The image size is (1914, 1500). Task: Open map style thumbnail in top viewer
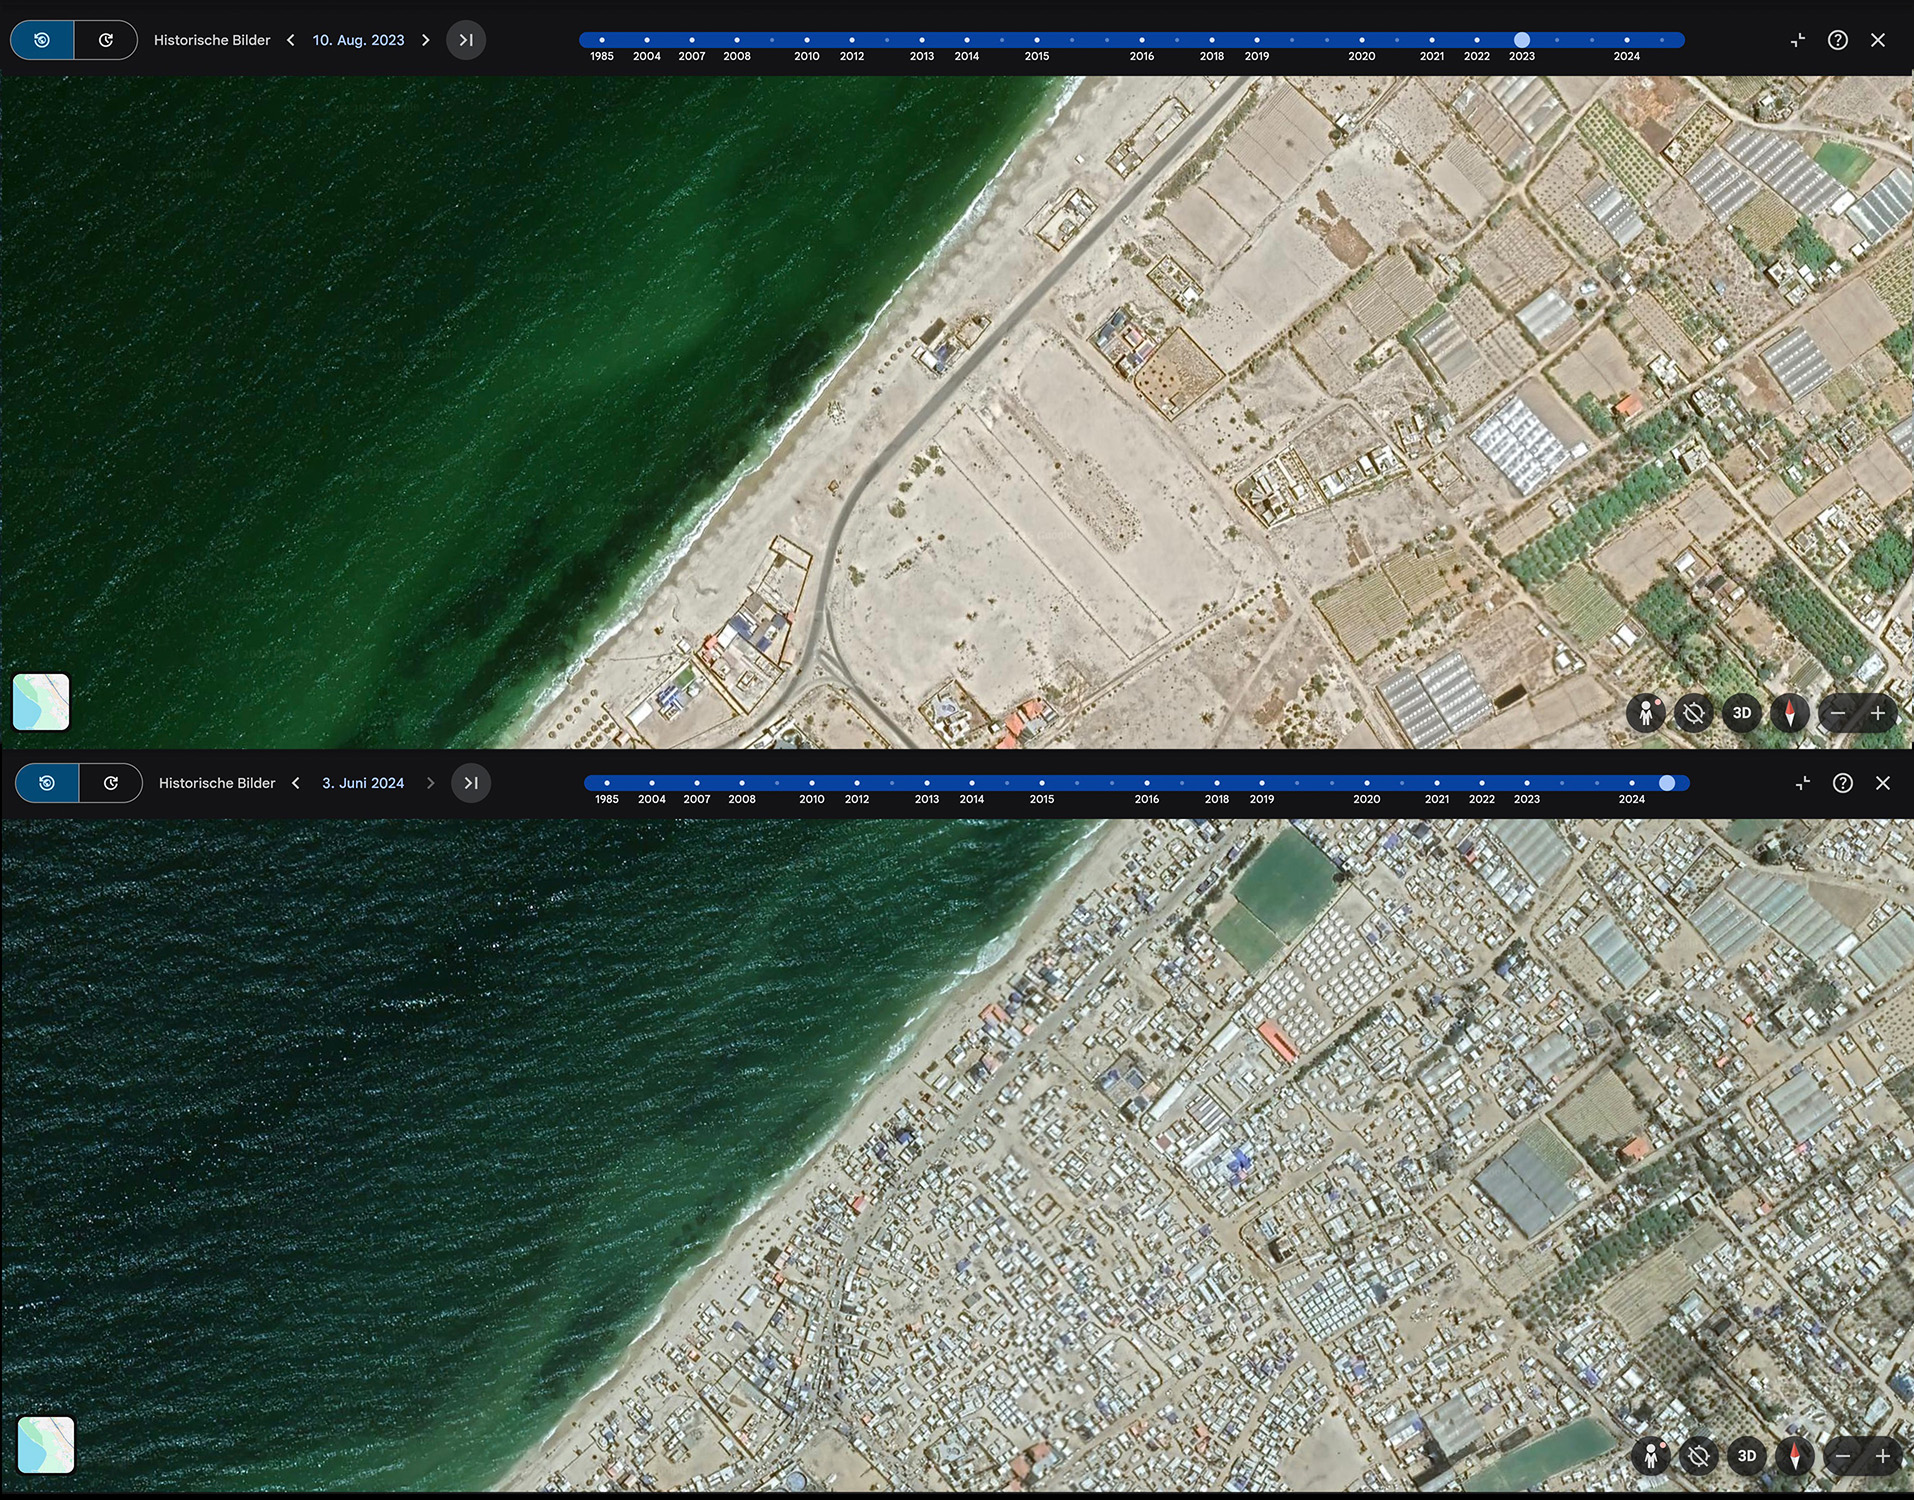41,702
